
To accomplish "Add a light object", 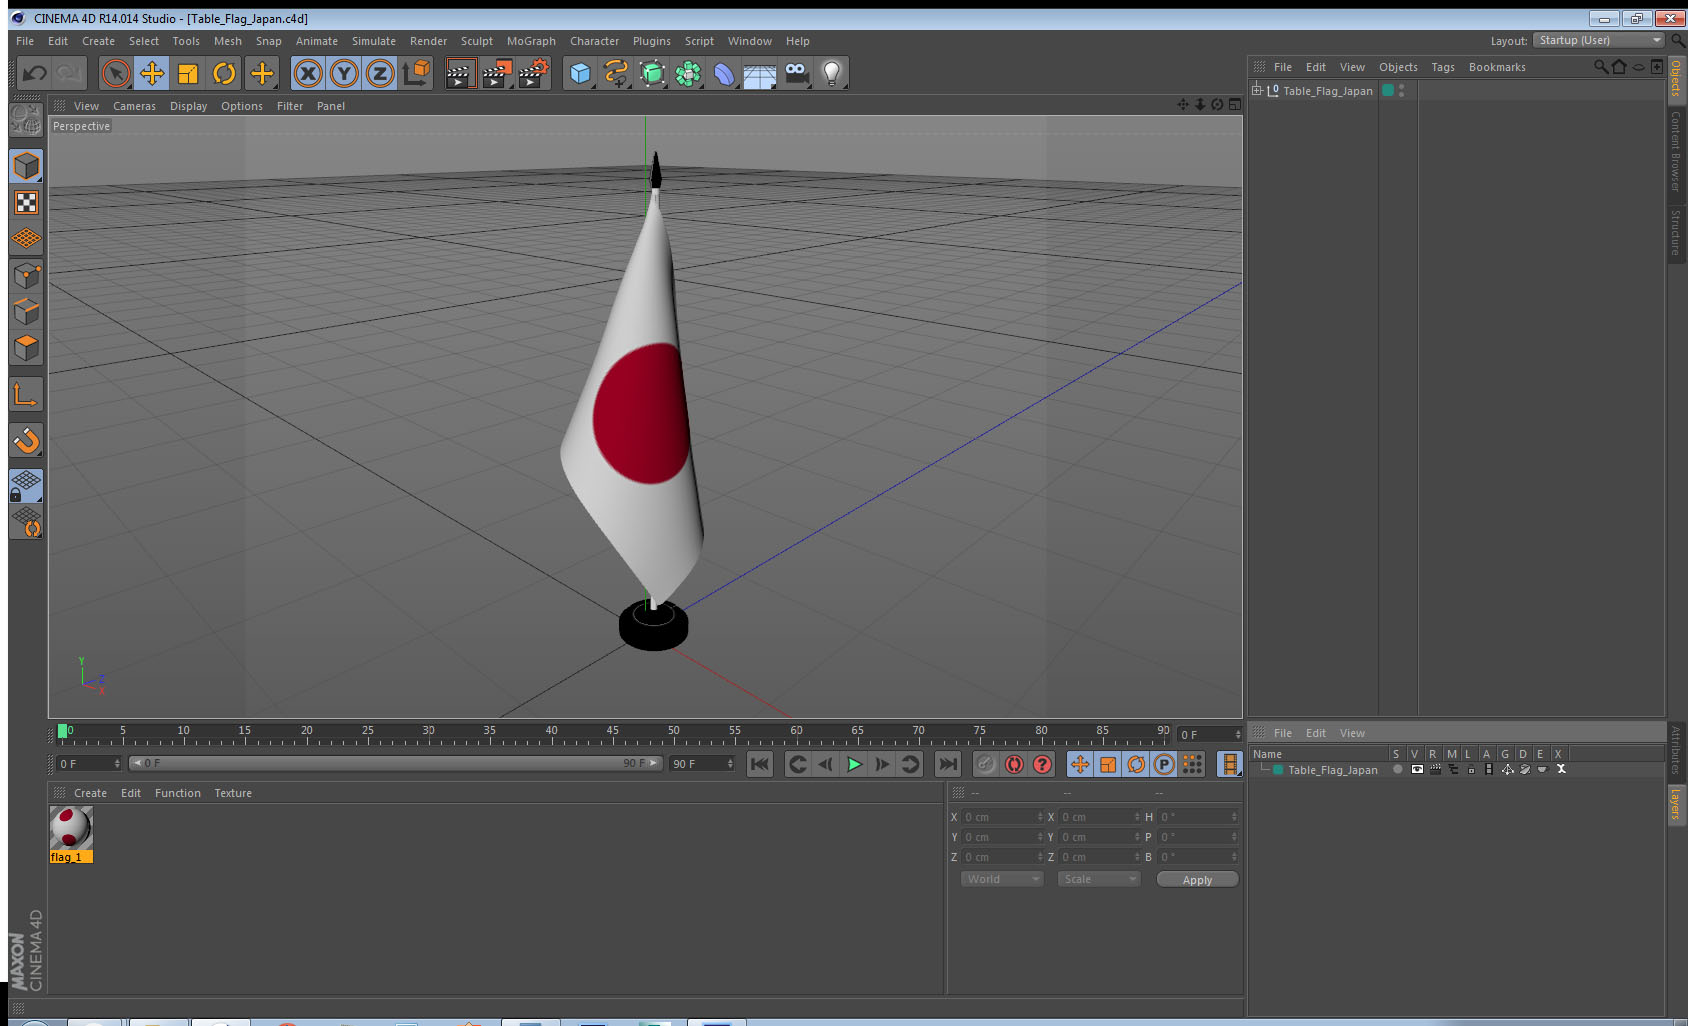I will point(832,73).
